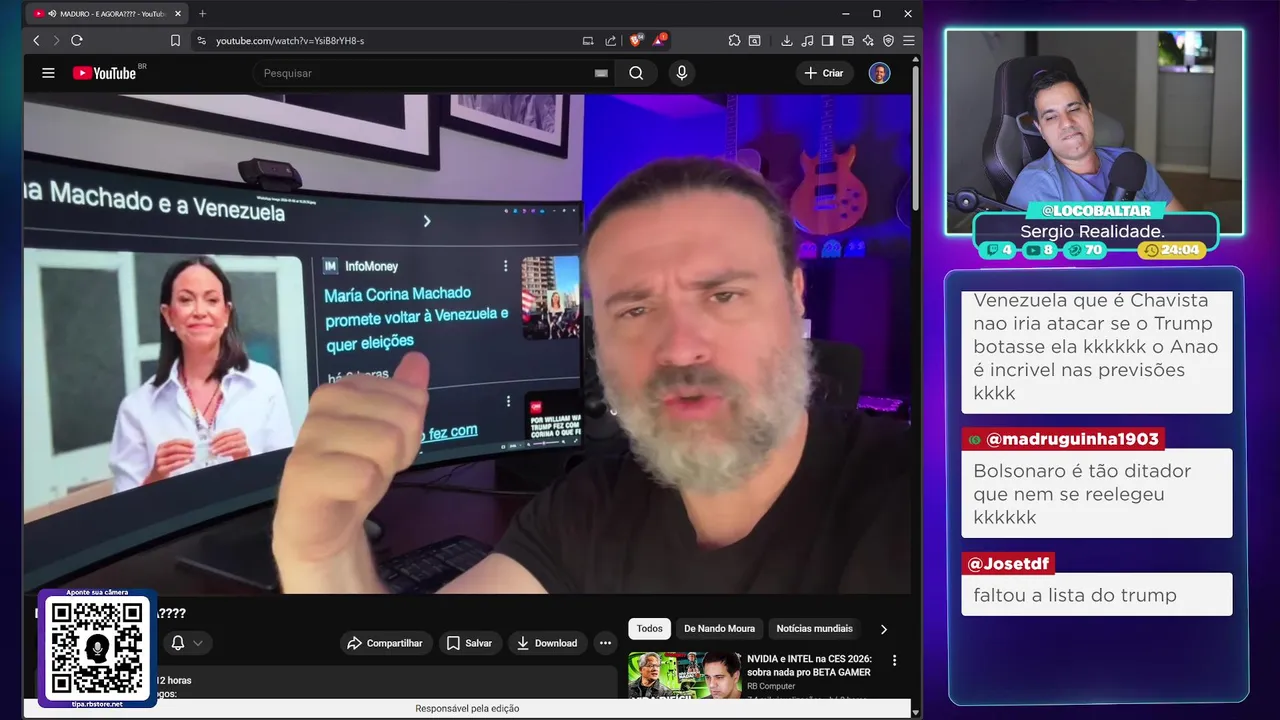Open browser extensions puzzle icon
The height and width of the screenshot is (720, 1280).
734,40
